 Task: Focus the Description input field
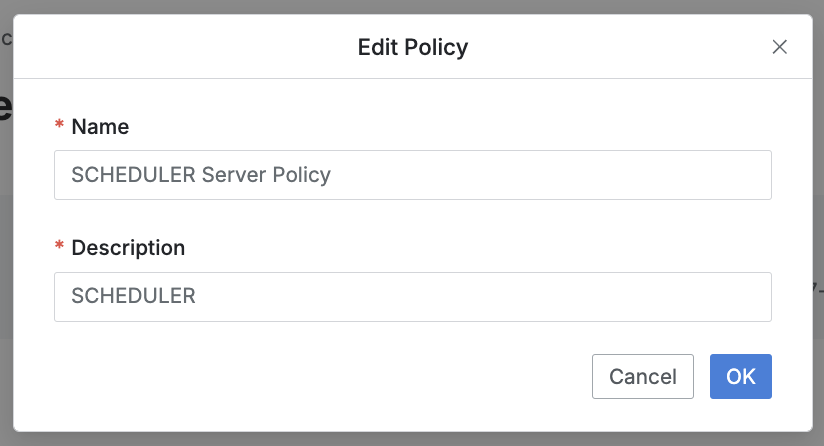[x=412, y=297]
